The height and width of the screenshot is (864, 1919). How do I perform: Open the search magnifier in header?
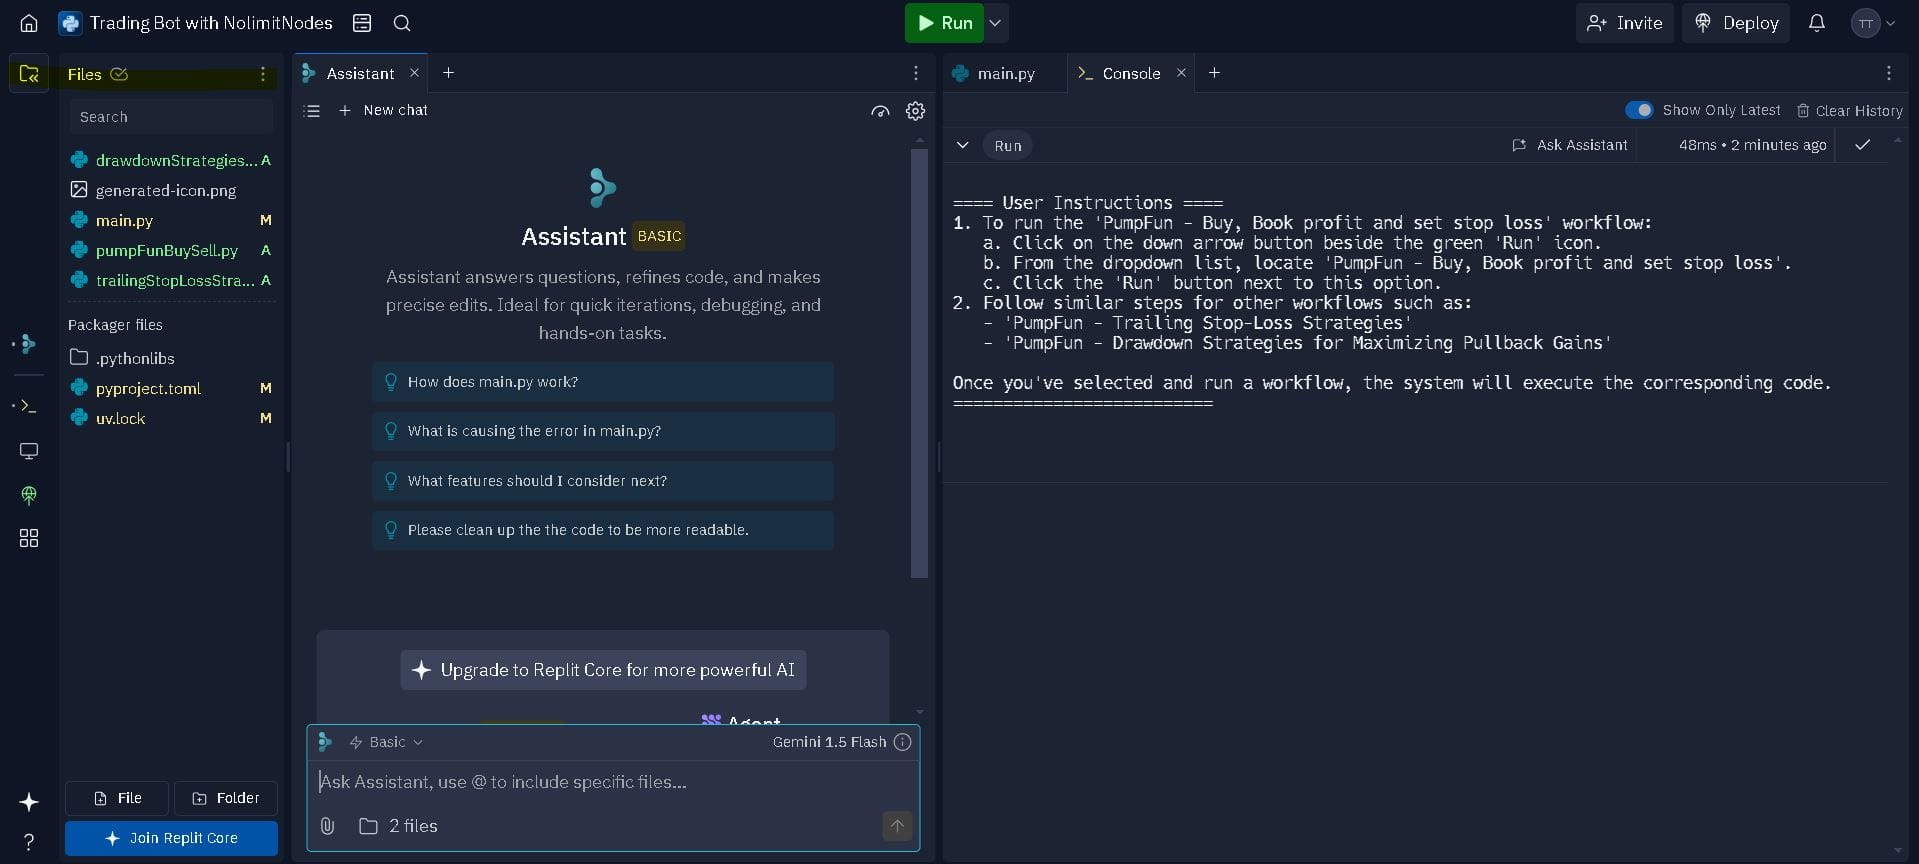pos(402,23)
